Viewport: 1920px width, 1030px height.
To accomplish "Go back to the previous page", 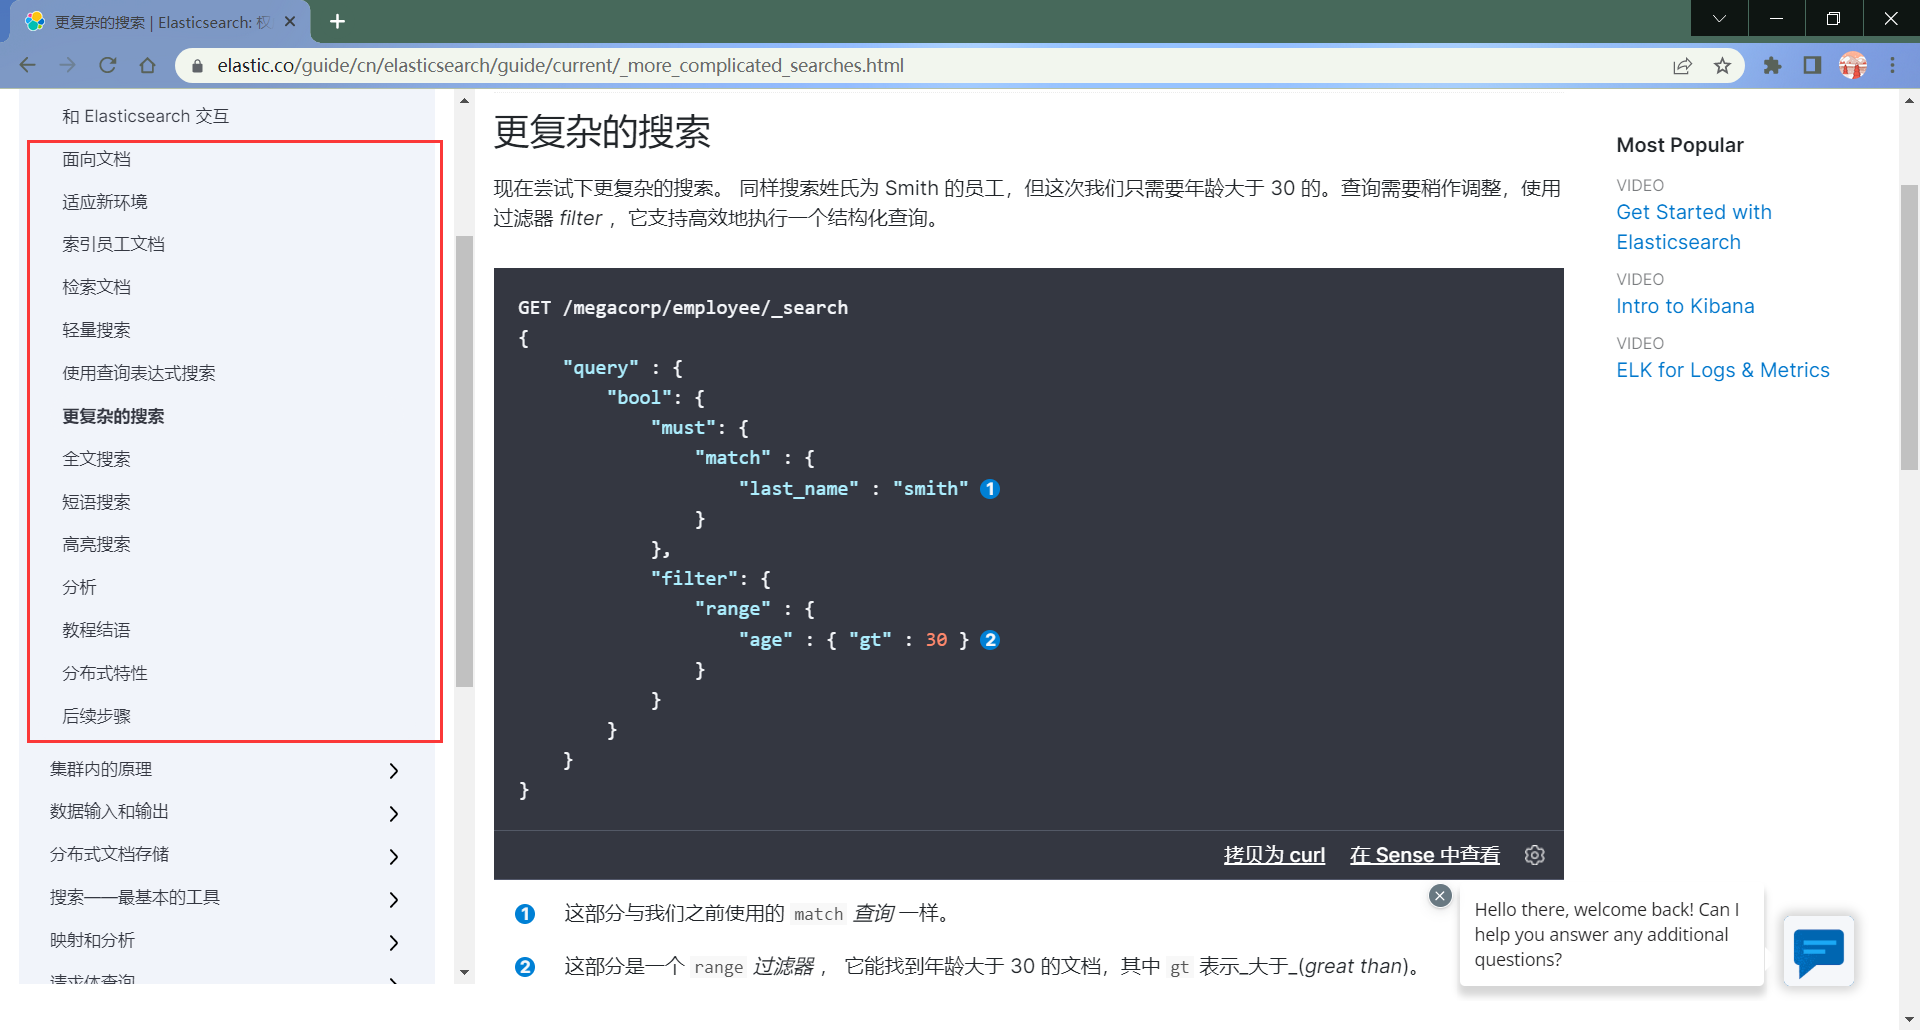I will 27,65.
